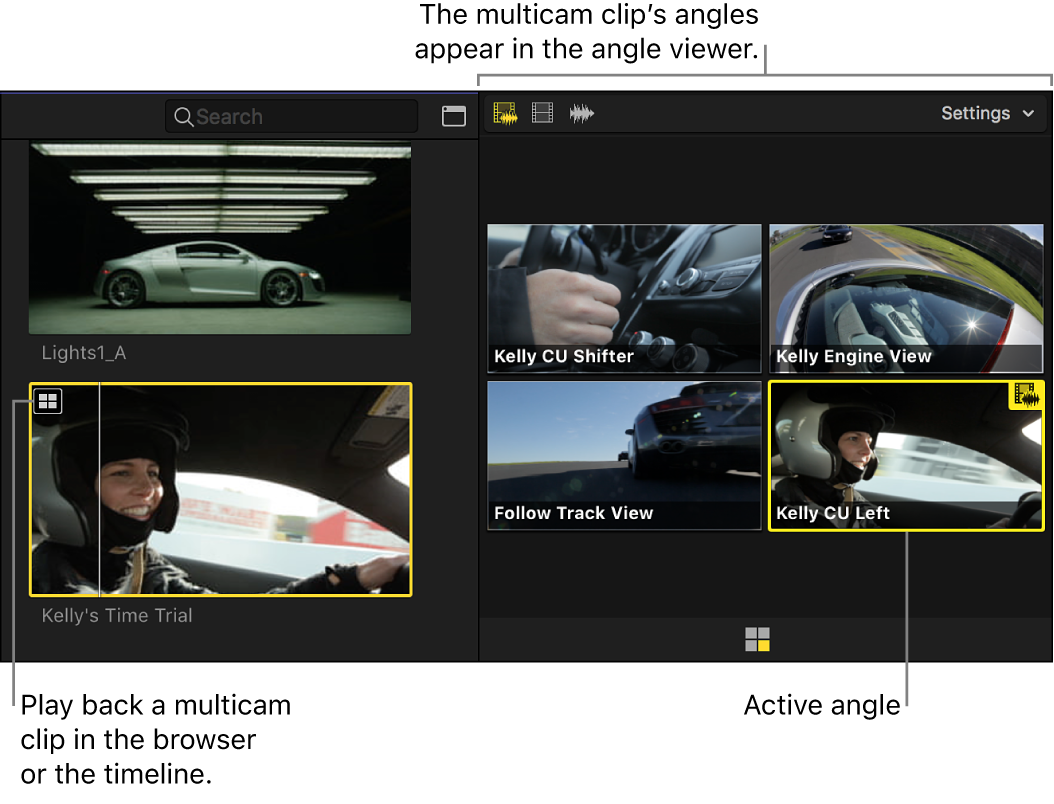Select video-only switching mode

pyautogui.click(x=541, y=113)
